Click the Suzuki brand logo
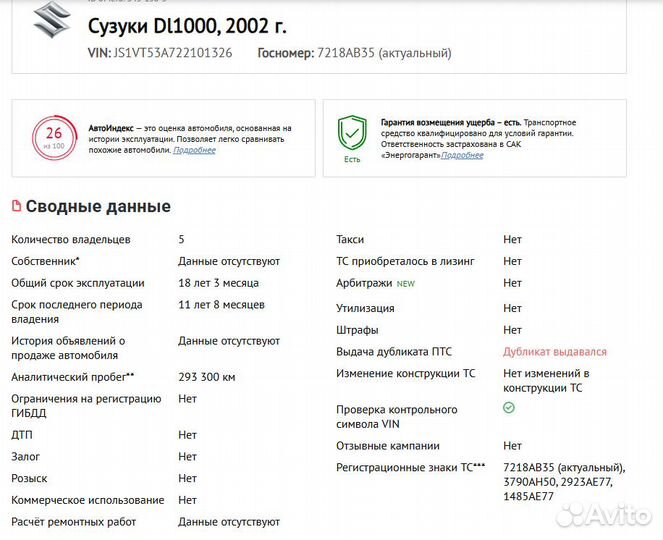This screenshot has width=663, height=540. click(52, 19)
